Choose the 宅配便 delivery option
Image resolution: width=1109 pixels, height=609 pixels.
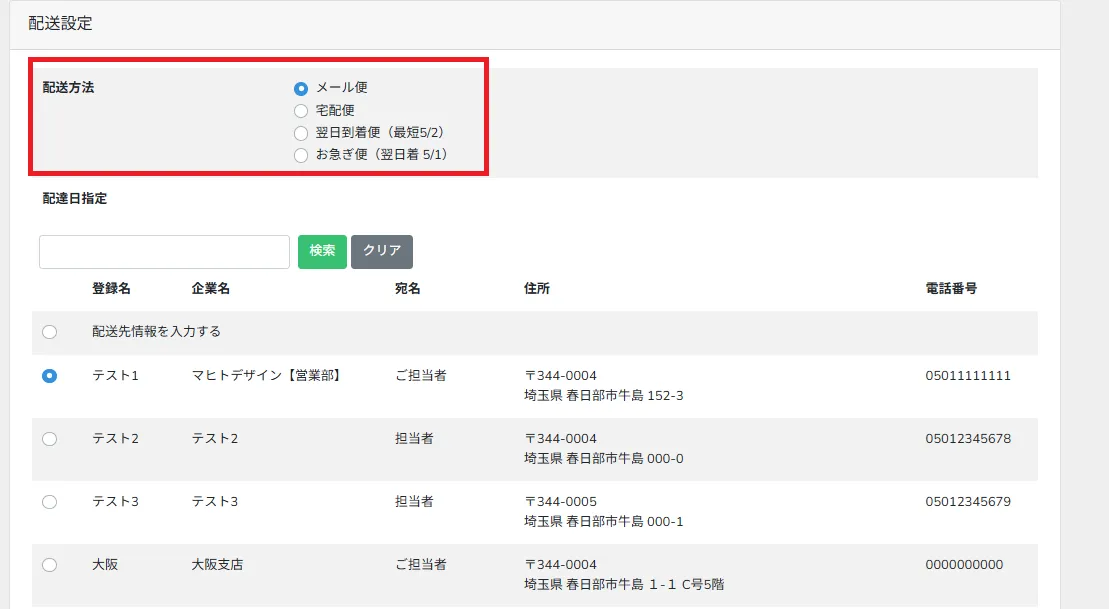[301, 110]
